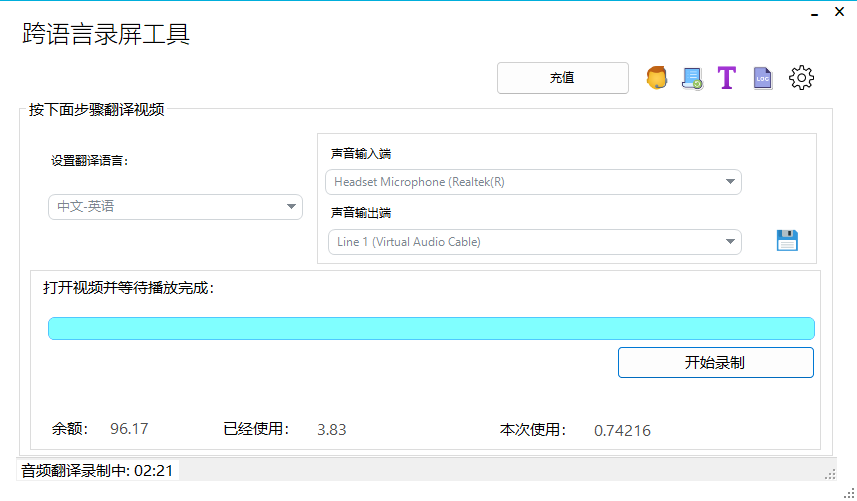The width and height of the screenshot is (857, 501).
Task: Open the Line 1 Virtual Audio Cable dropdown
Action: [535, 241]
